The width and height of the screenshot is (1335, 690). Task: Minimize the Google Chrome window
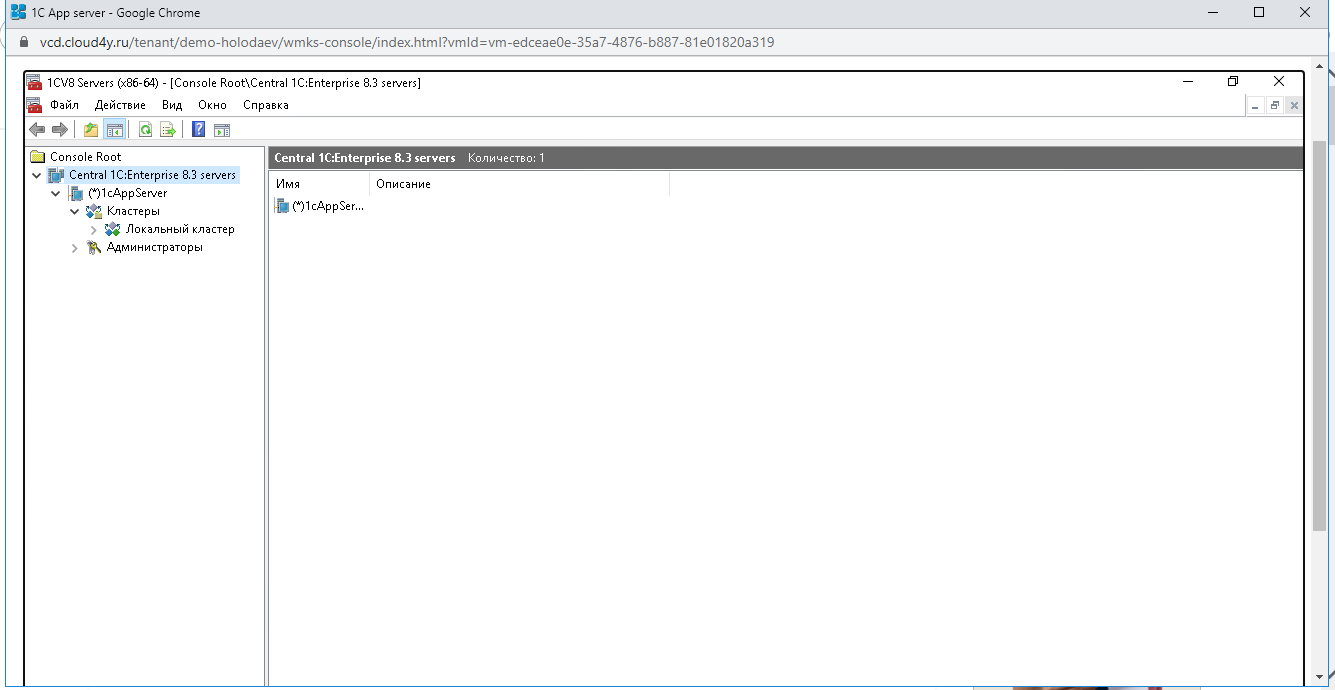pos(1214,13)
